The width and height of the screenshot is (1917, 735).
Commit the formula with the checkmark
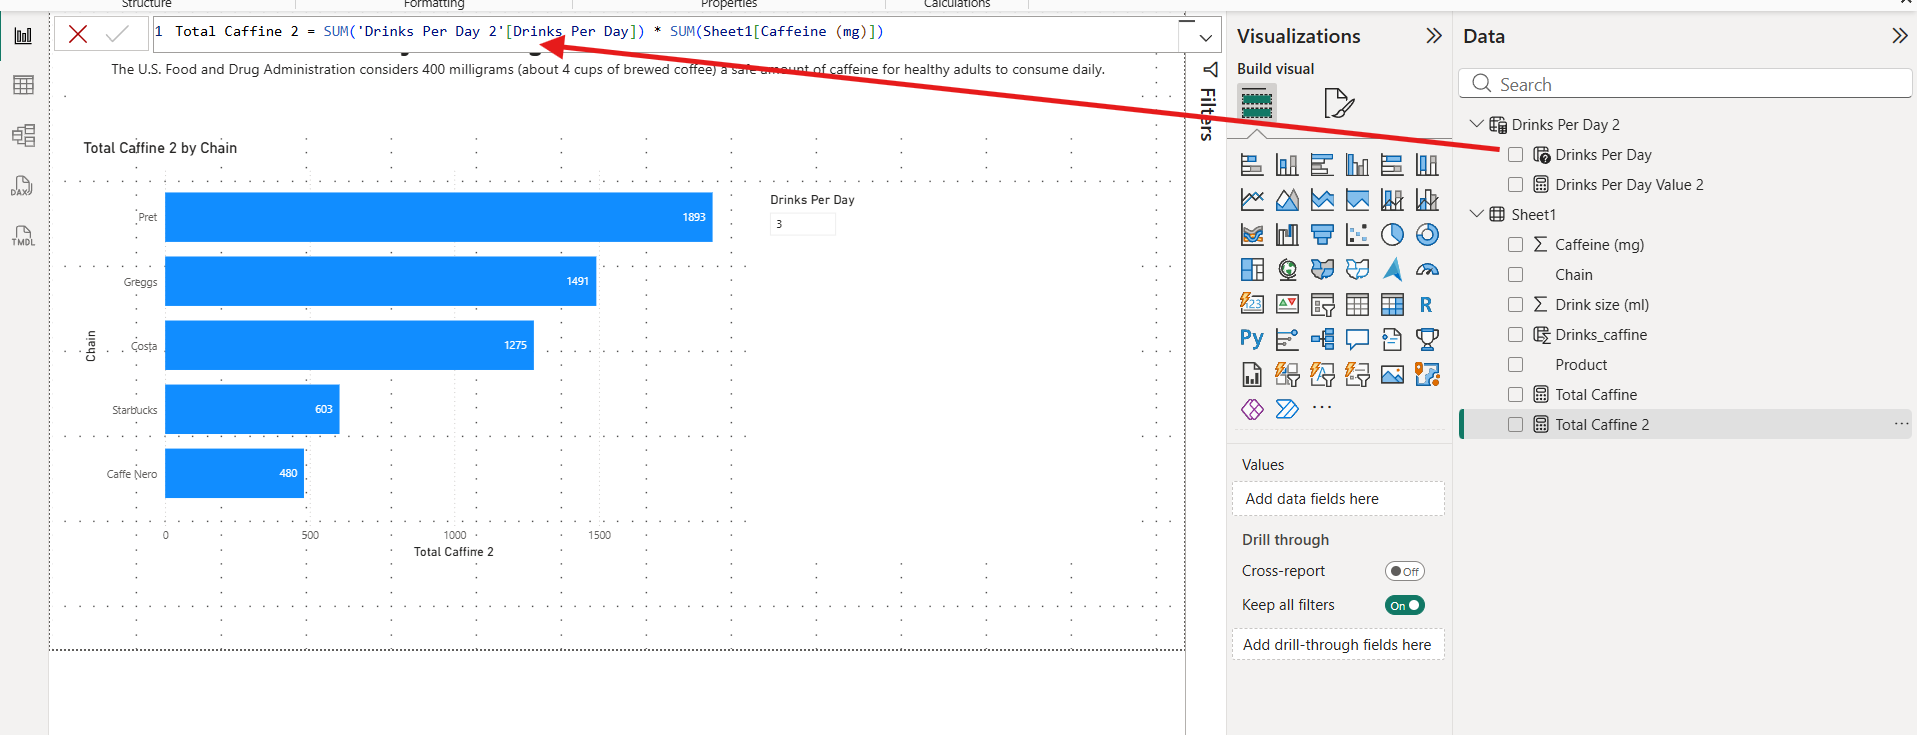coord(117,34)
